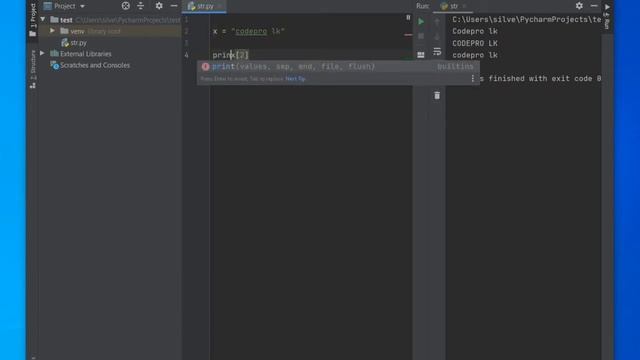Open Run panel settings gear
The width and height of the screenshot is (640, 360).
tap(579, 6)
